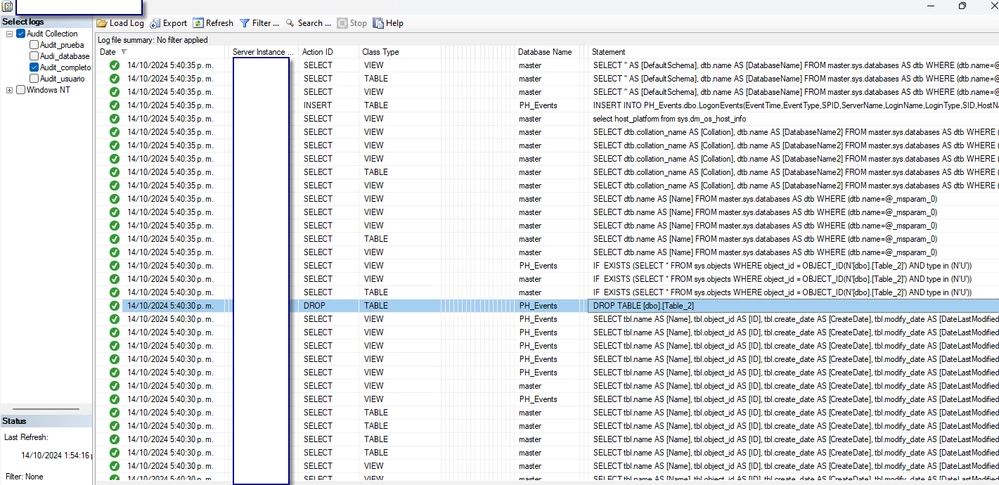
Task: Select the 'INSERT INTO PH_Events.dbo.LogonEvents' statement cell
Action: pos(793,105)
